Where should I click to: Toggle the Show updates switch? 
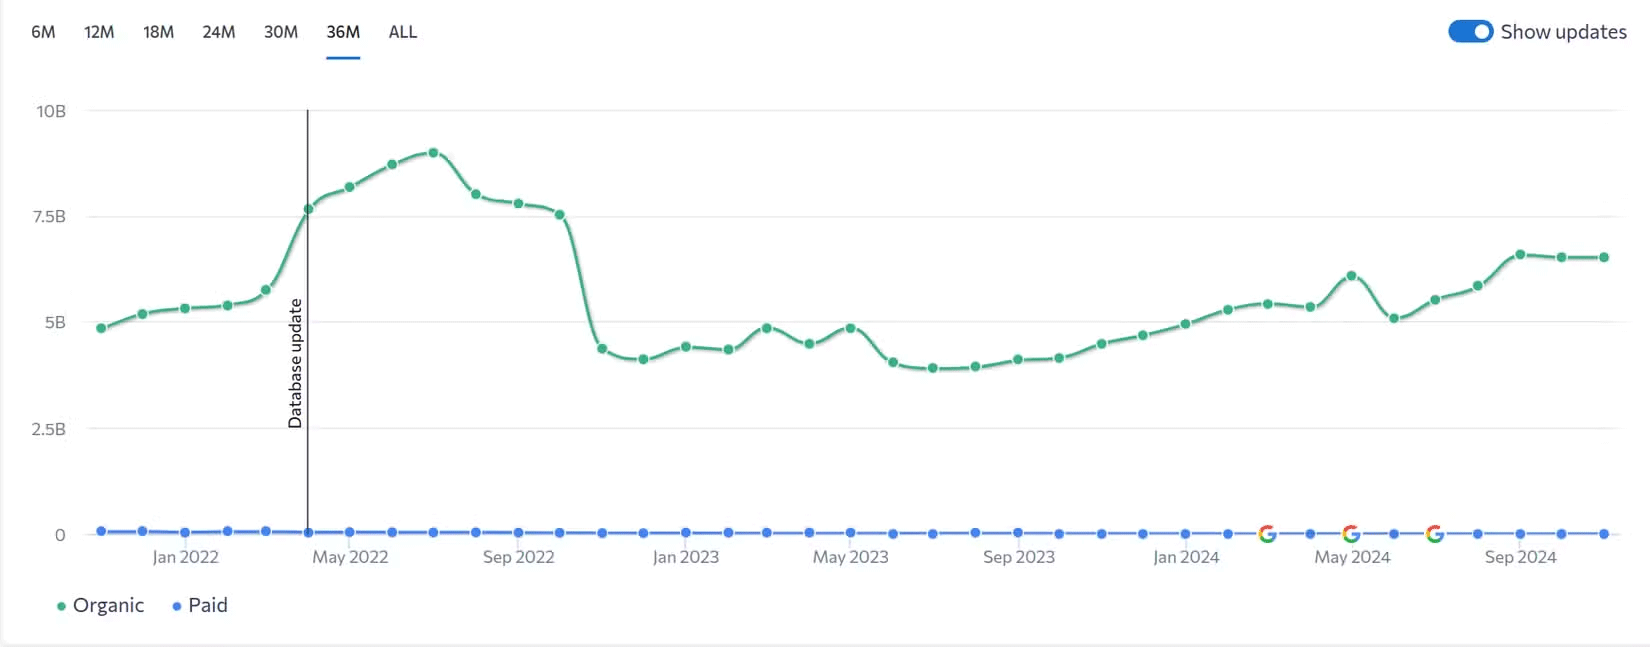click(x=1470, y=32)
